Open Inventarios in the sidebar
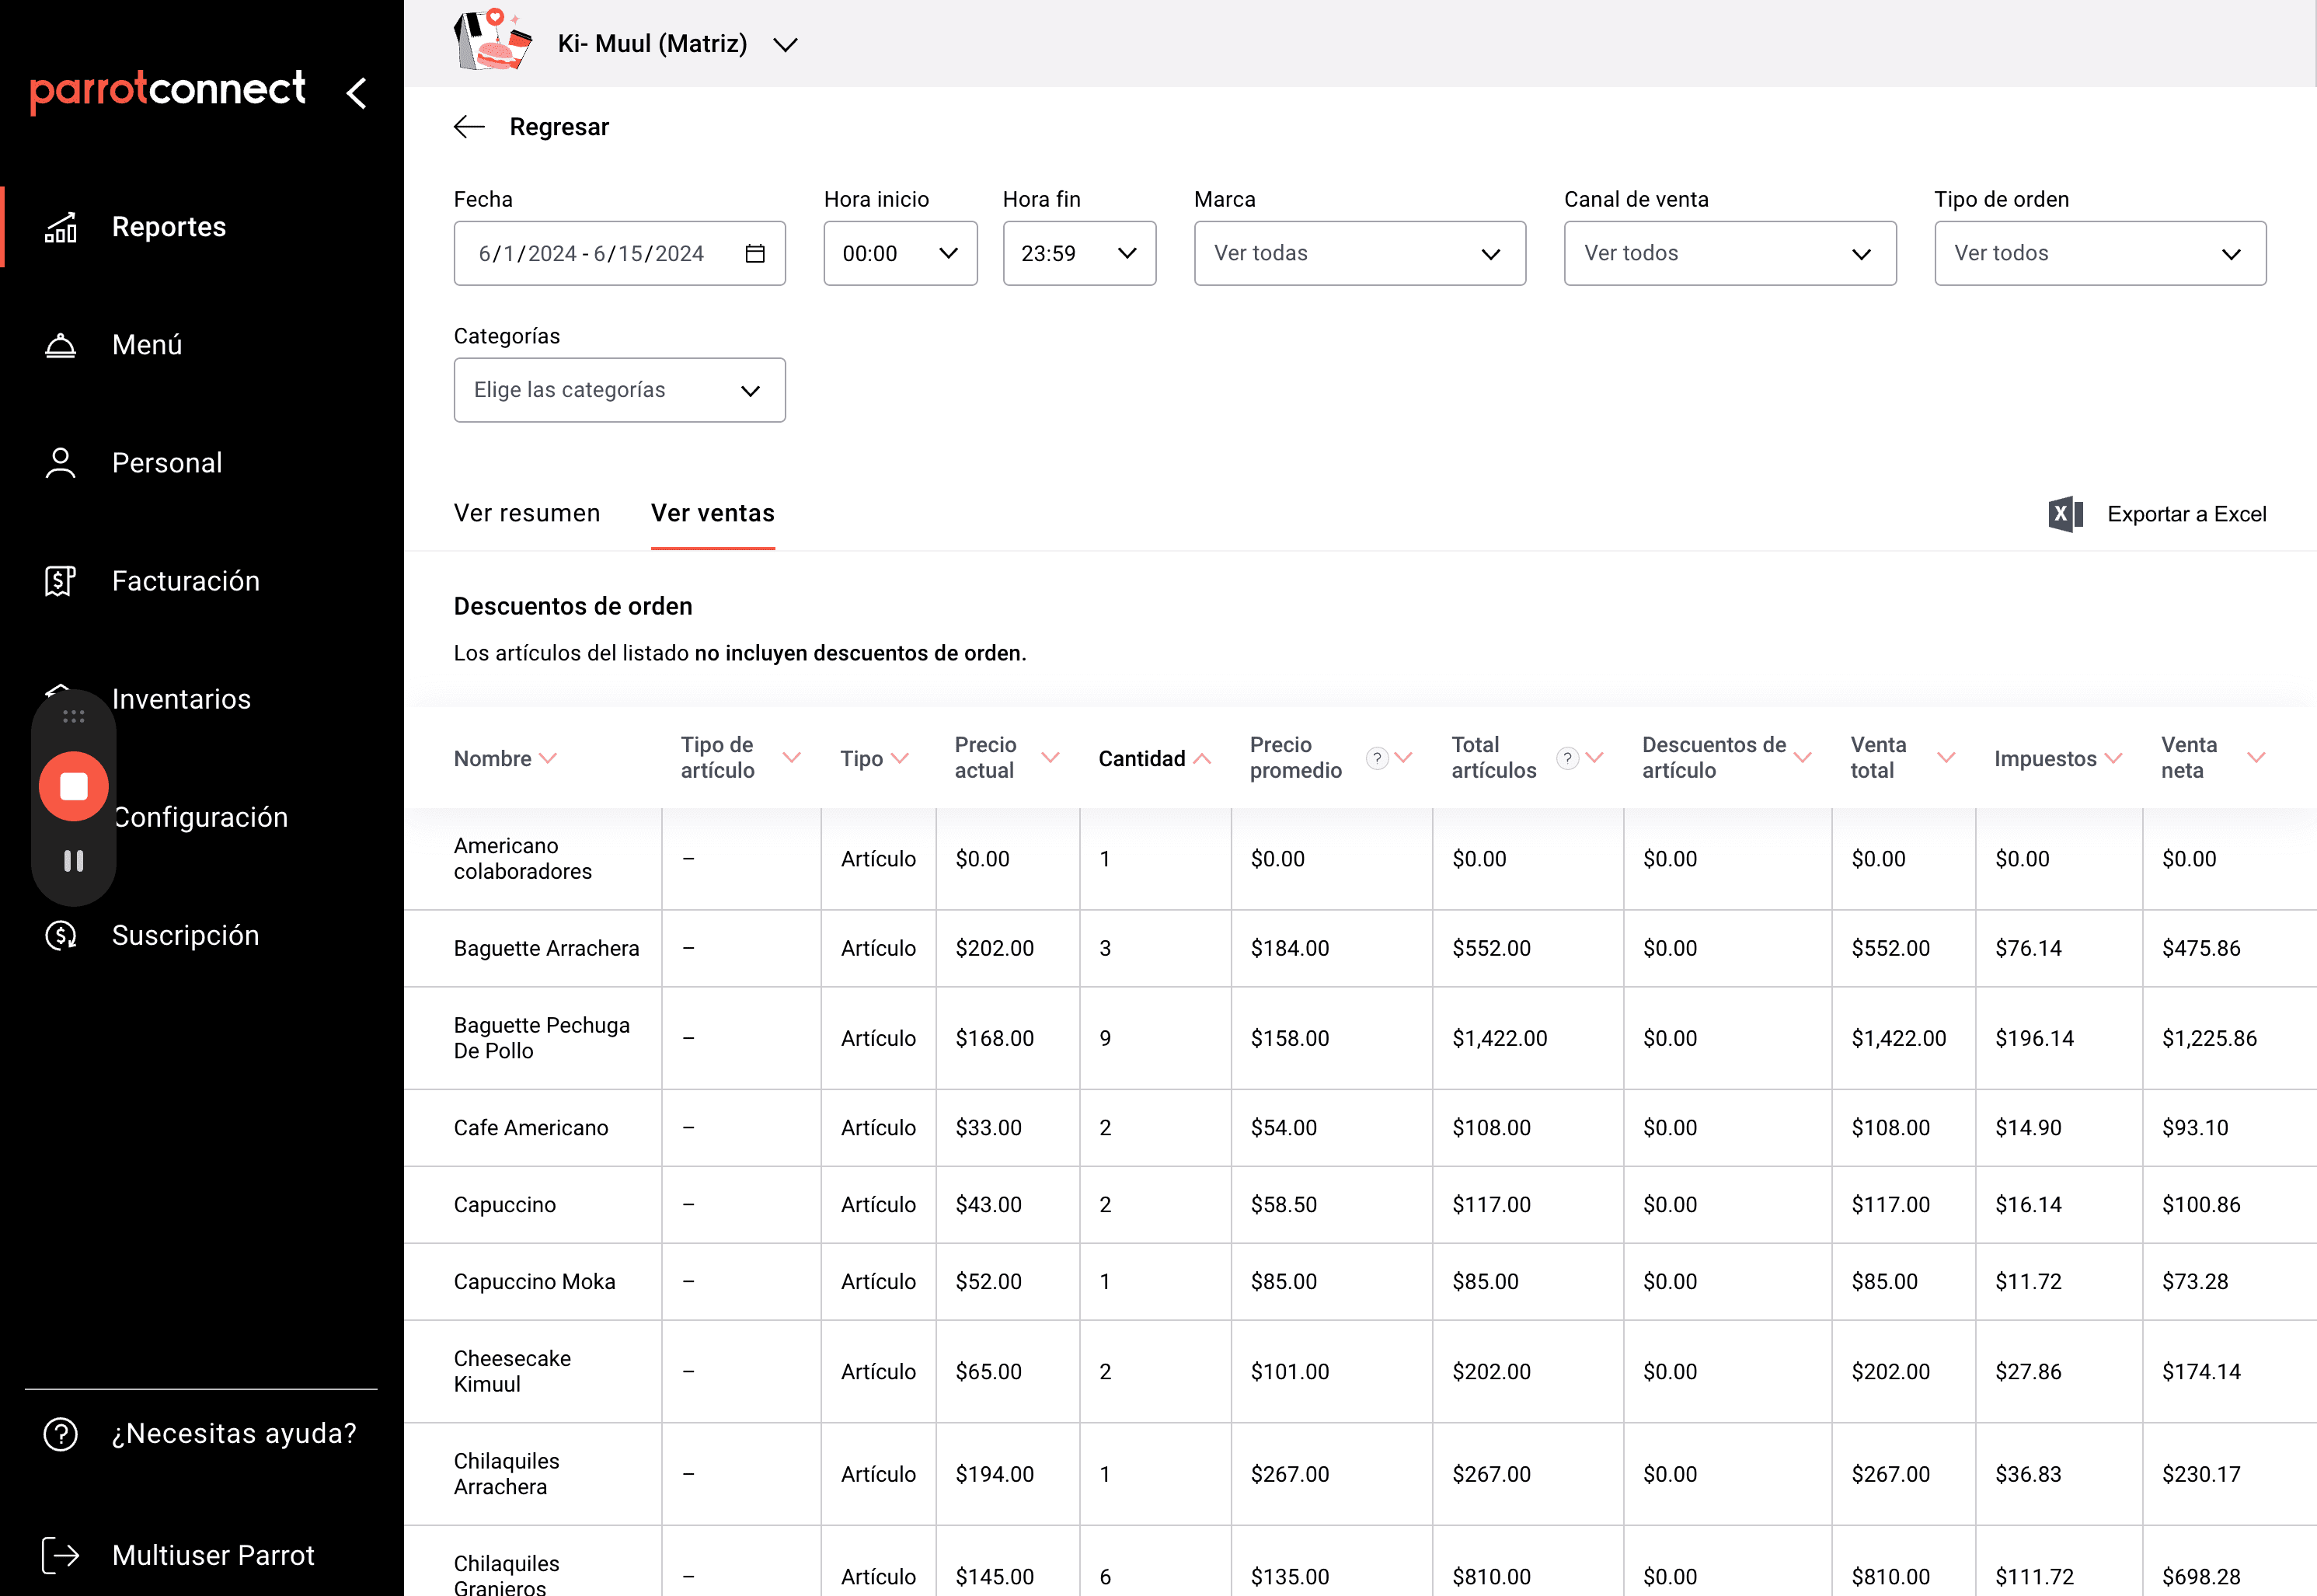Image resolution: width=2317 pixels, height=1596 pixels. [x=181, y=699]
